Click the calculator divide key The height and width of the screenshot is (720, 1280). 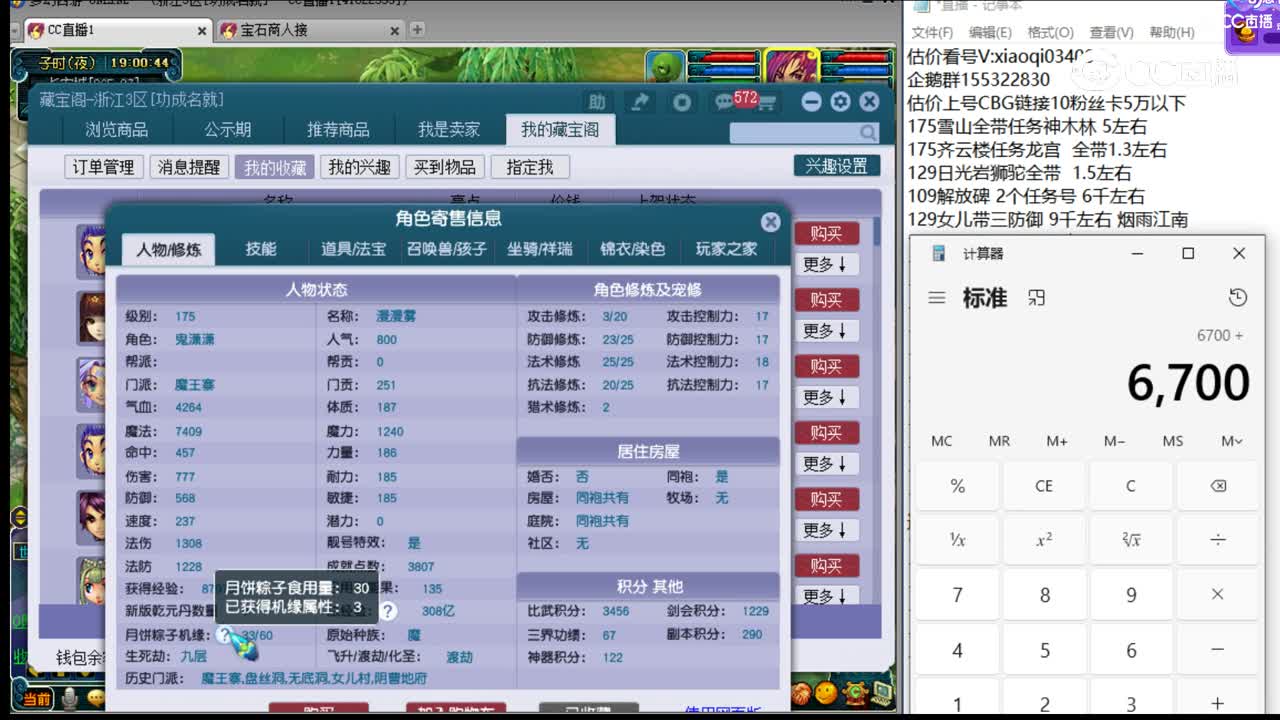[x=1218, y=540]
